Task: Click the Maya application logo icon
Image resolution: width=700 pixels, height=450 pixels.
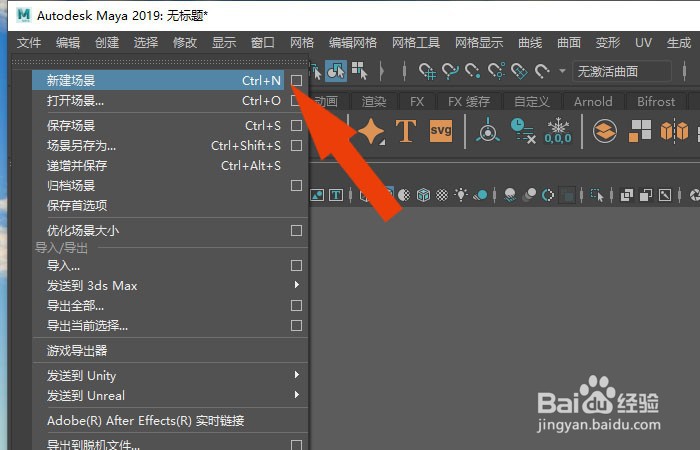Action: click(x=24, y=15)
